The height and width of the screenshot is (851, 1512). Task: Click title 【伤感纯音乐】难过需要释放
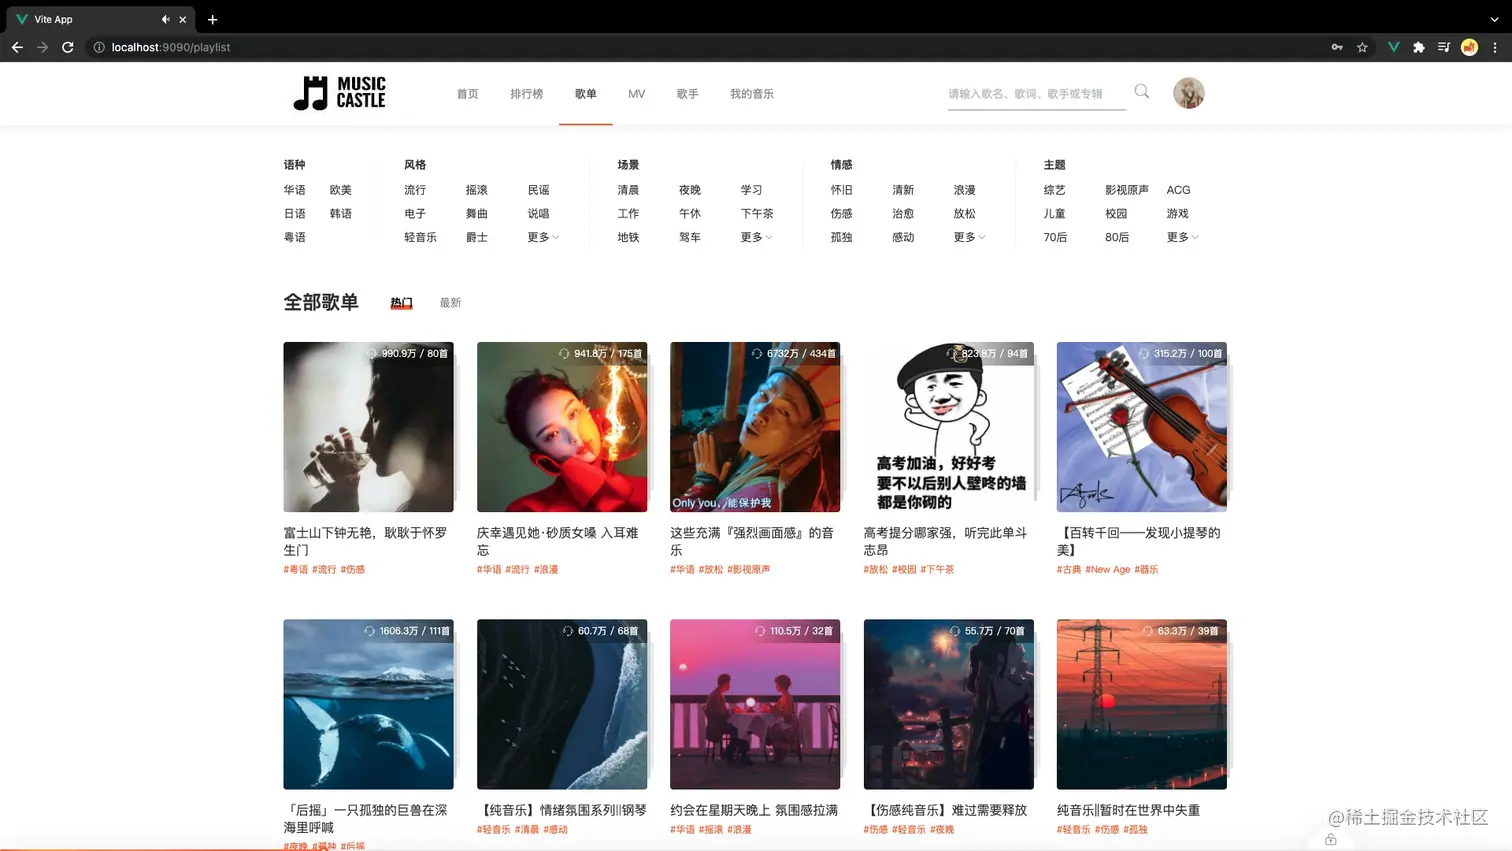[945, 810]
